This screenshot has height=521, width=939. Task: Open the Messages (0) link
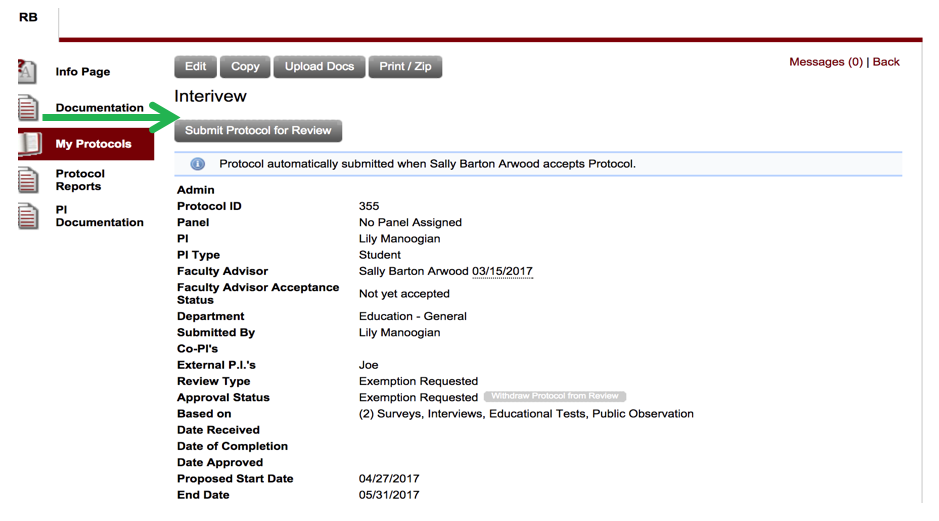pyautogui.click(x=825, y=62)
